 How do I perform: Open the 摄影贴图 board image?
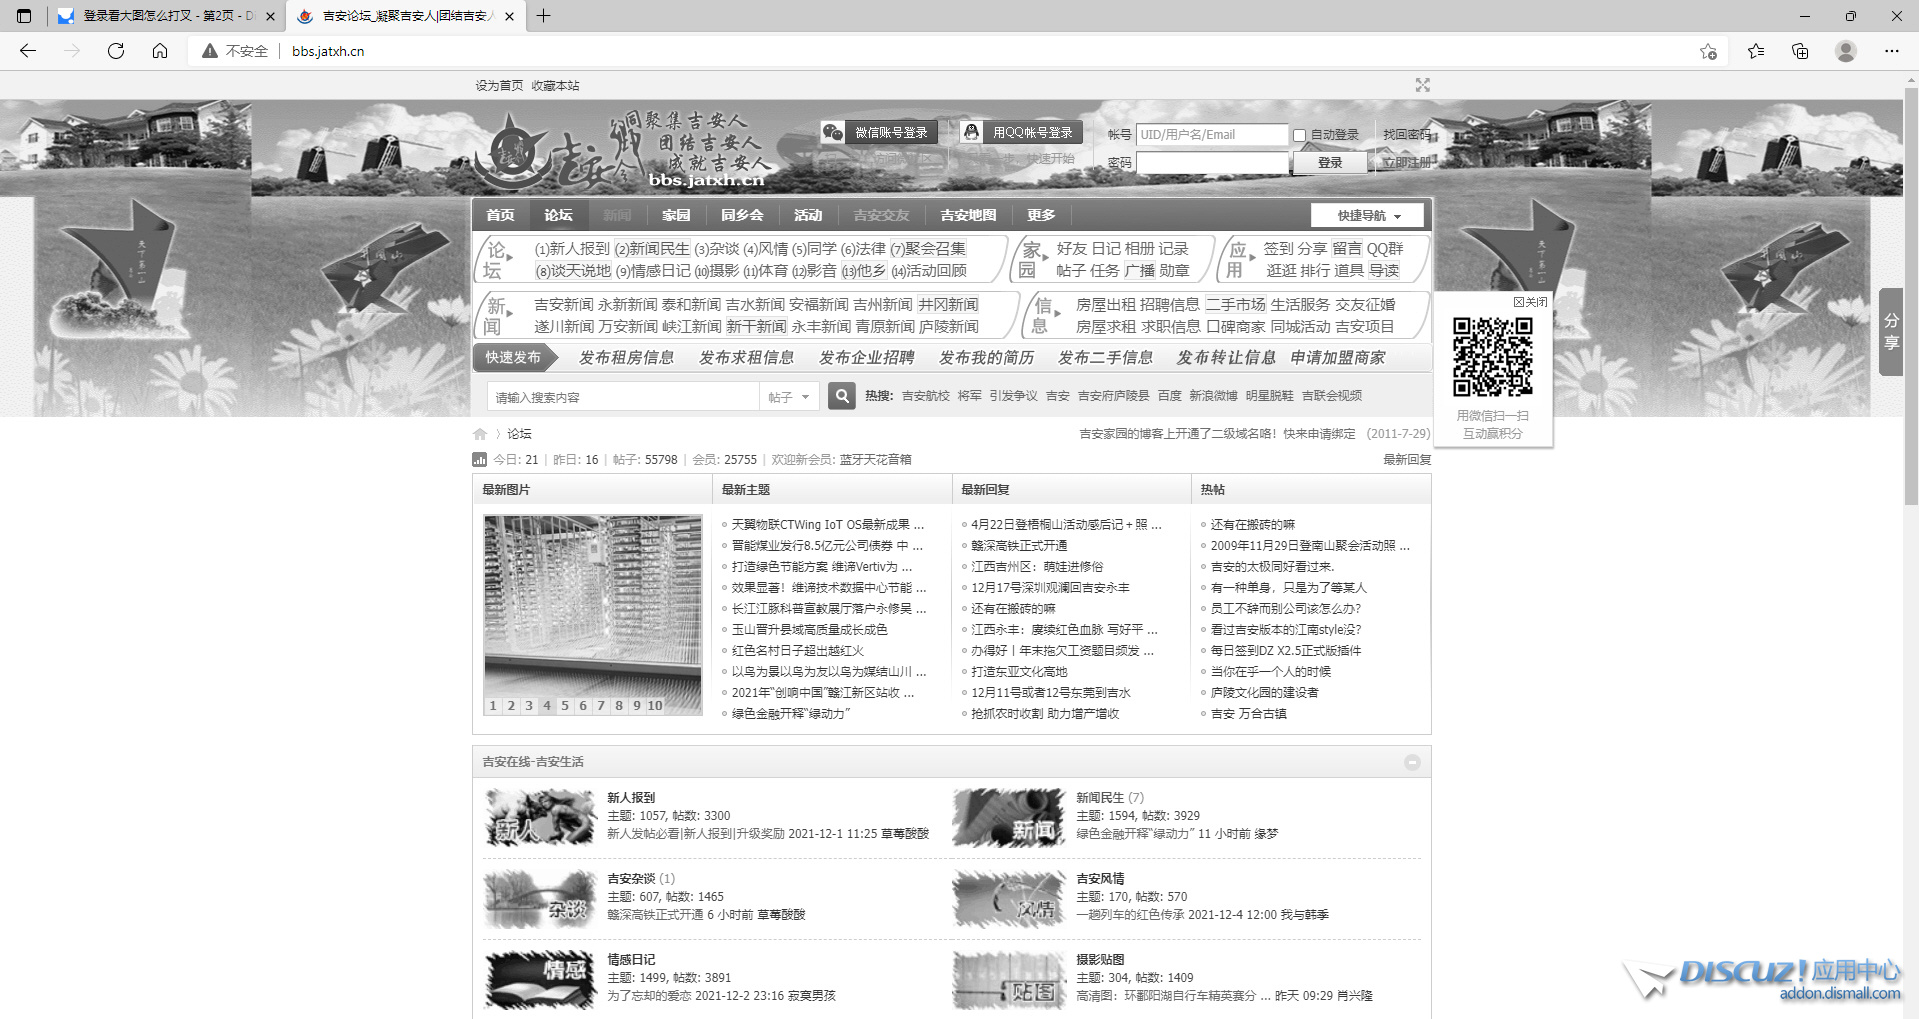1009,980
